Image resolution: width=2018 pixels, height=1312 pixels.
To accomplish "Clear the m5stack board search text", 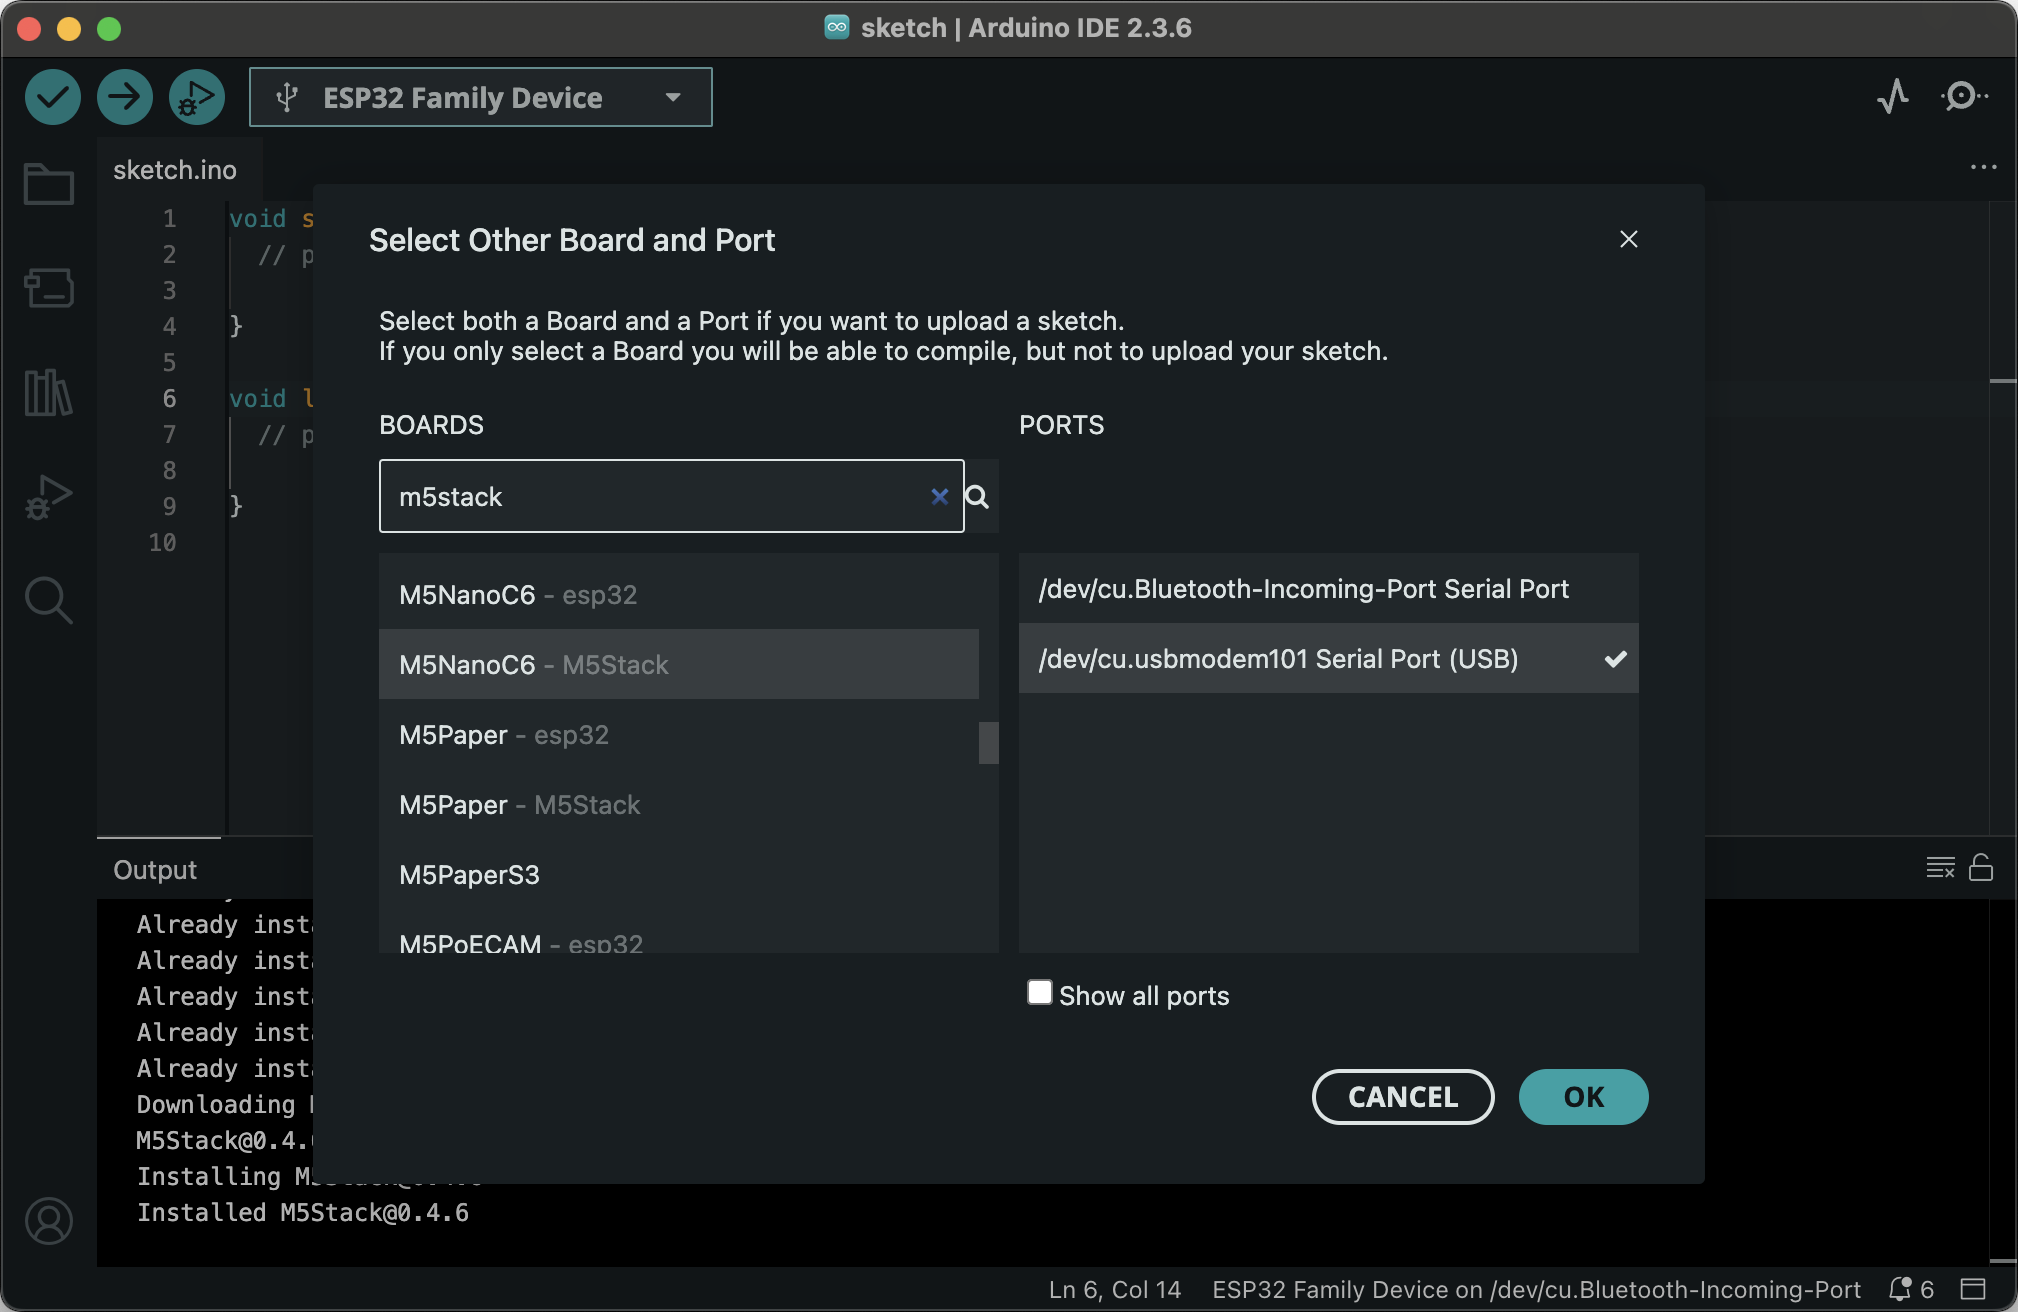I will click(x=939, y=496).
